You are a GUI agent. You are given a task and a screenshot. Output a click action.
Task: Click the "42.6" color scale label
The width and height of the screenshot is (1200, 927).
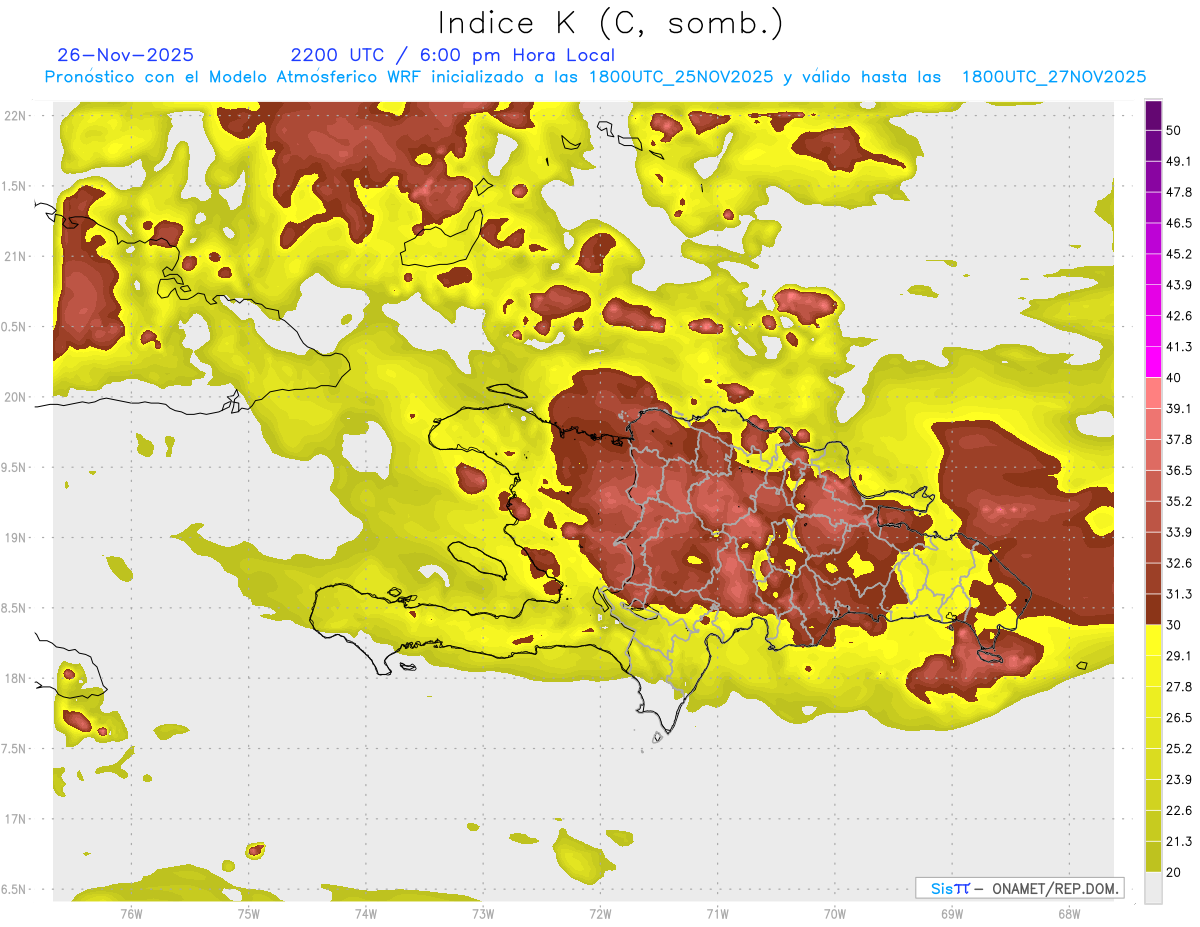point(1178,316)
